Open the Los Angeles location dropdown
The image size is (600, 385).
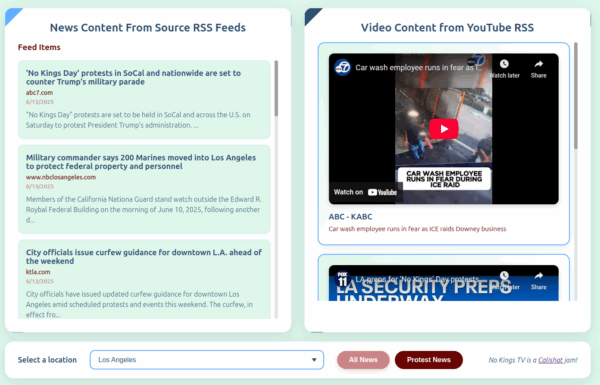tap(207, 360)
